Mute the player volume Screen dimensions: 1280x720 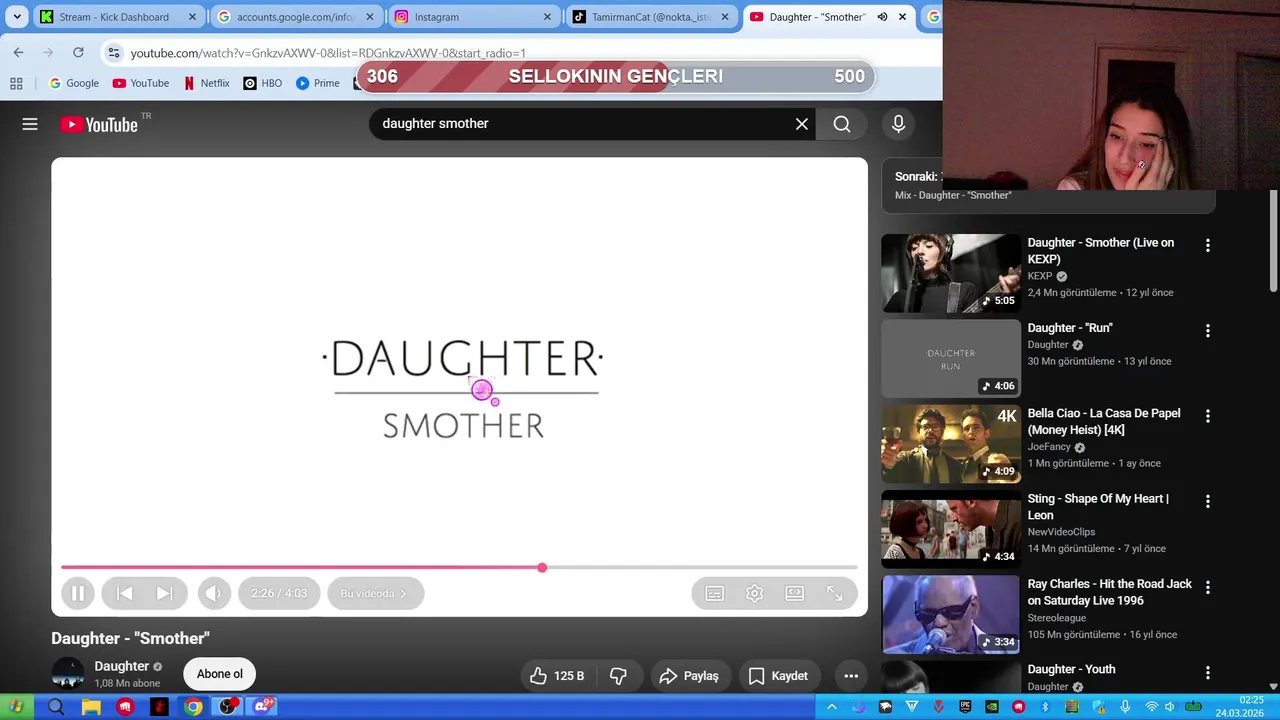[213, 593]
